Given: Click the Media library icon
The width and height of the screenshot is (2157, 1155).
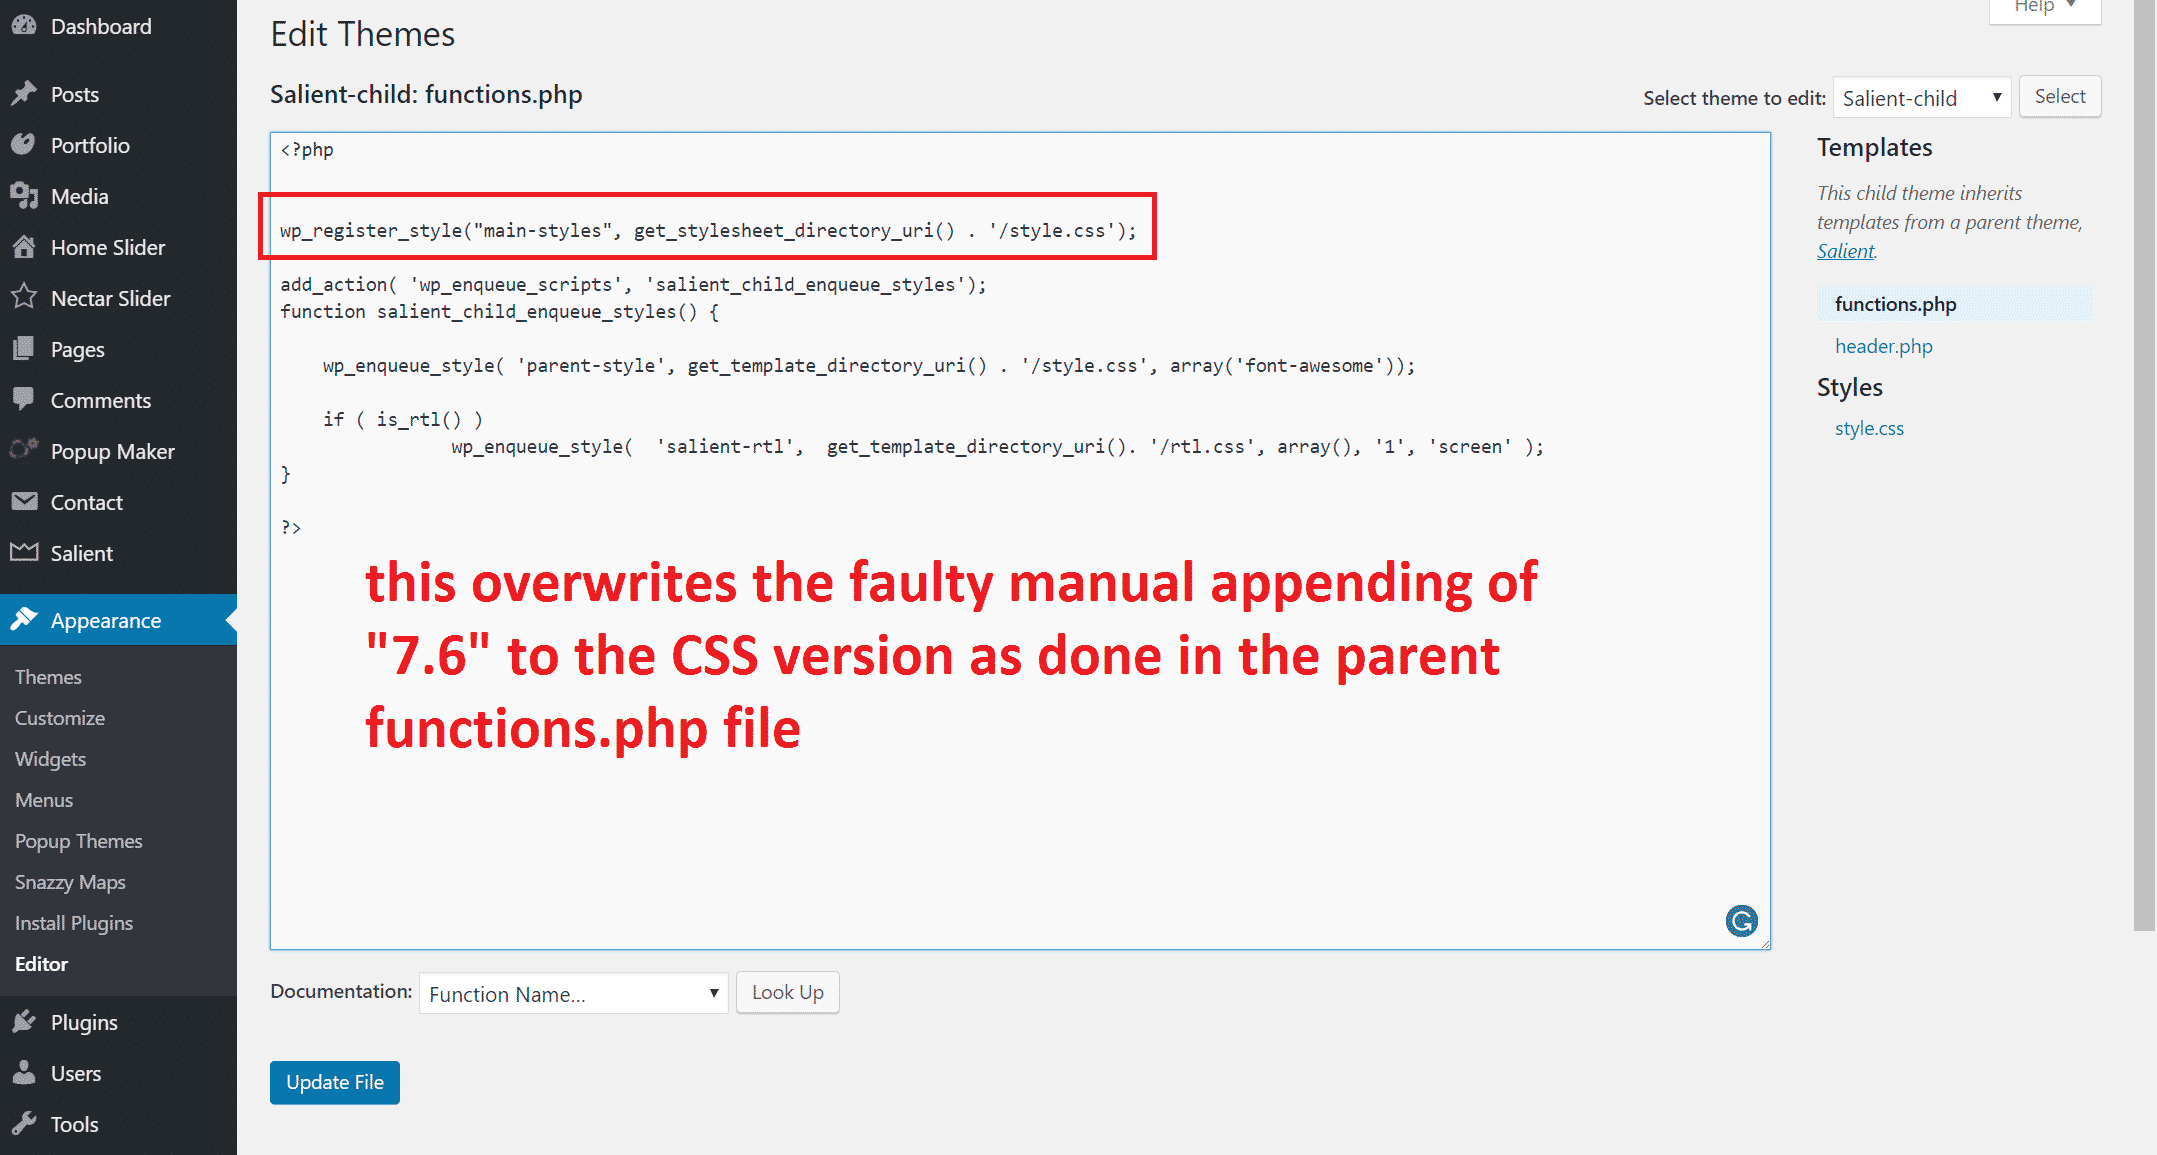Looking at the screenshot, I should click(x=24, y=196).
